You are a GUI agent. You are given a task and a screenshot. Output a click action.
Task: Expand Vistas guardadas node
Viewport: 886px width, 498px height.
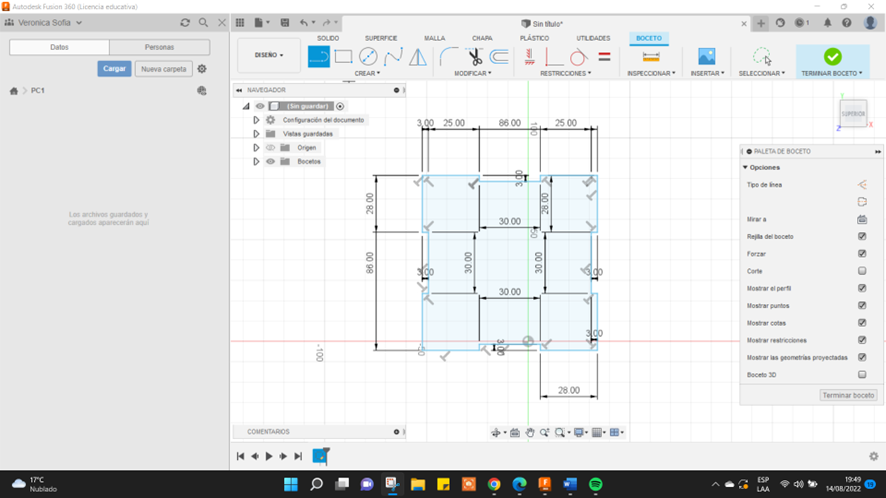tap(256, 134)
